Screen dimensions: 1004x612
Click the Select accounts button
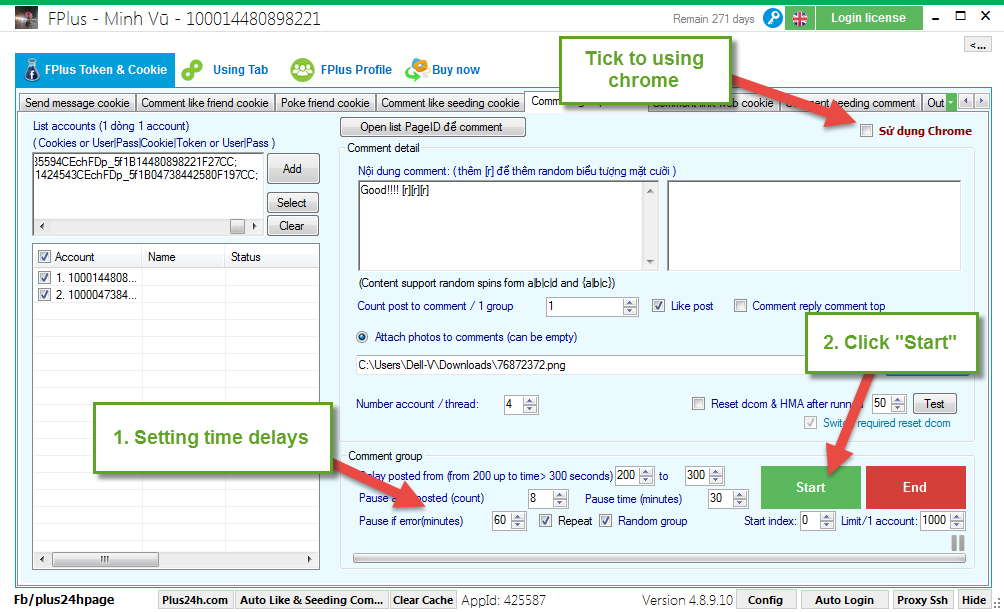coord(293,203)
